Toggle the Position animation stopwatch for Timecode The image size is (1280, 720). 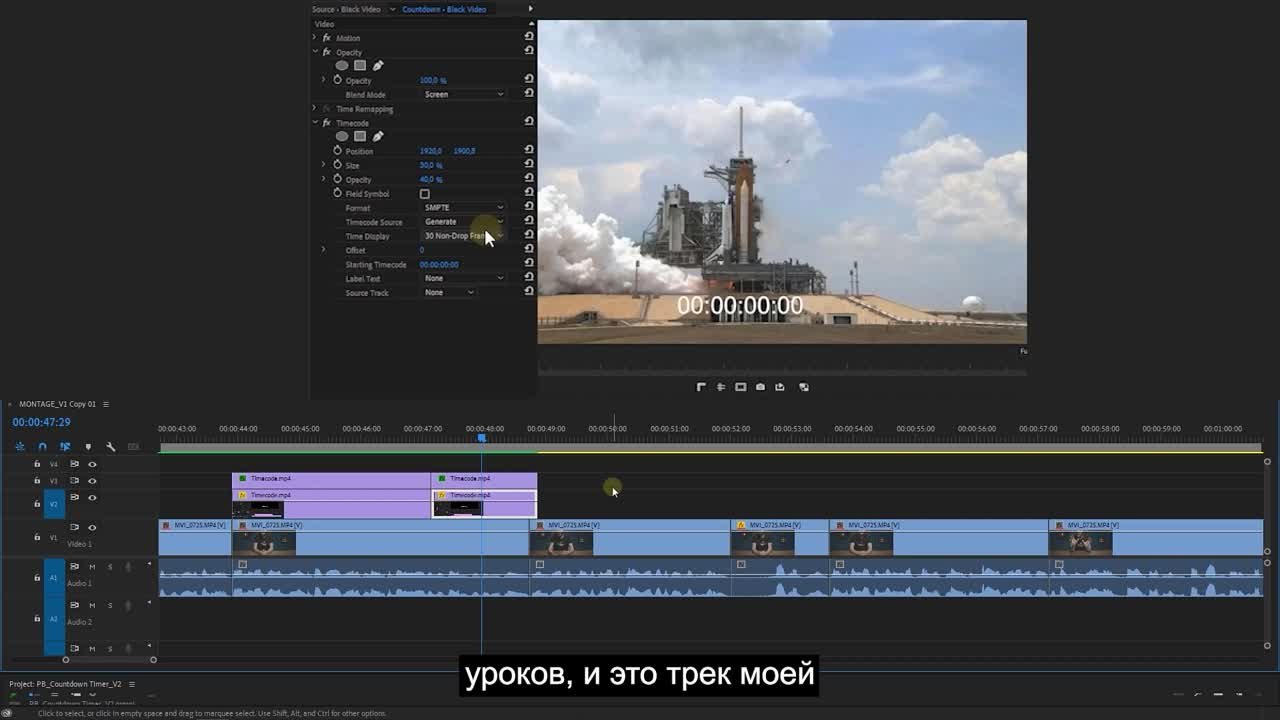336,150
